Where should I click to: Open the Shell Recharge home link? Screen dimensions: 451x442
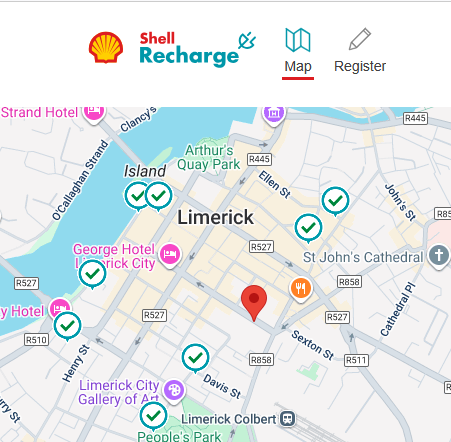[197, 49]
